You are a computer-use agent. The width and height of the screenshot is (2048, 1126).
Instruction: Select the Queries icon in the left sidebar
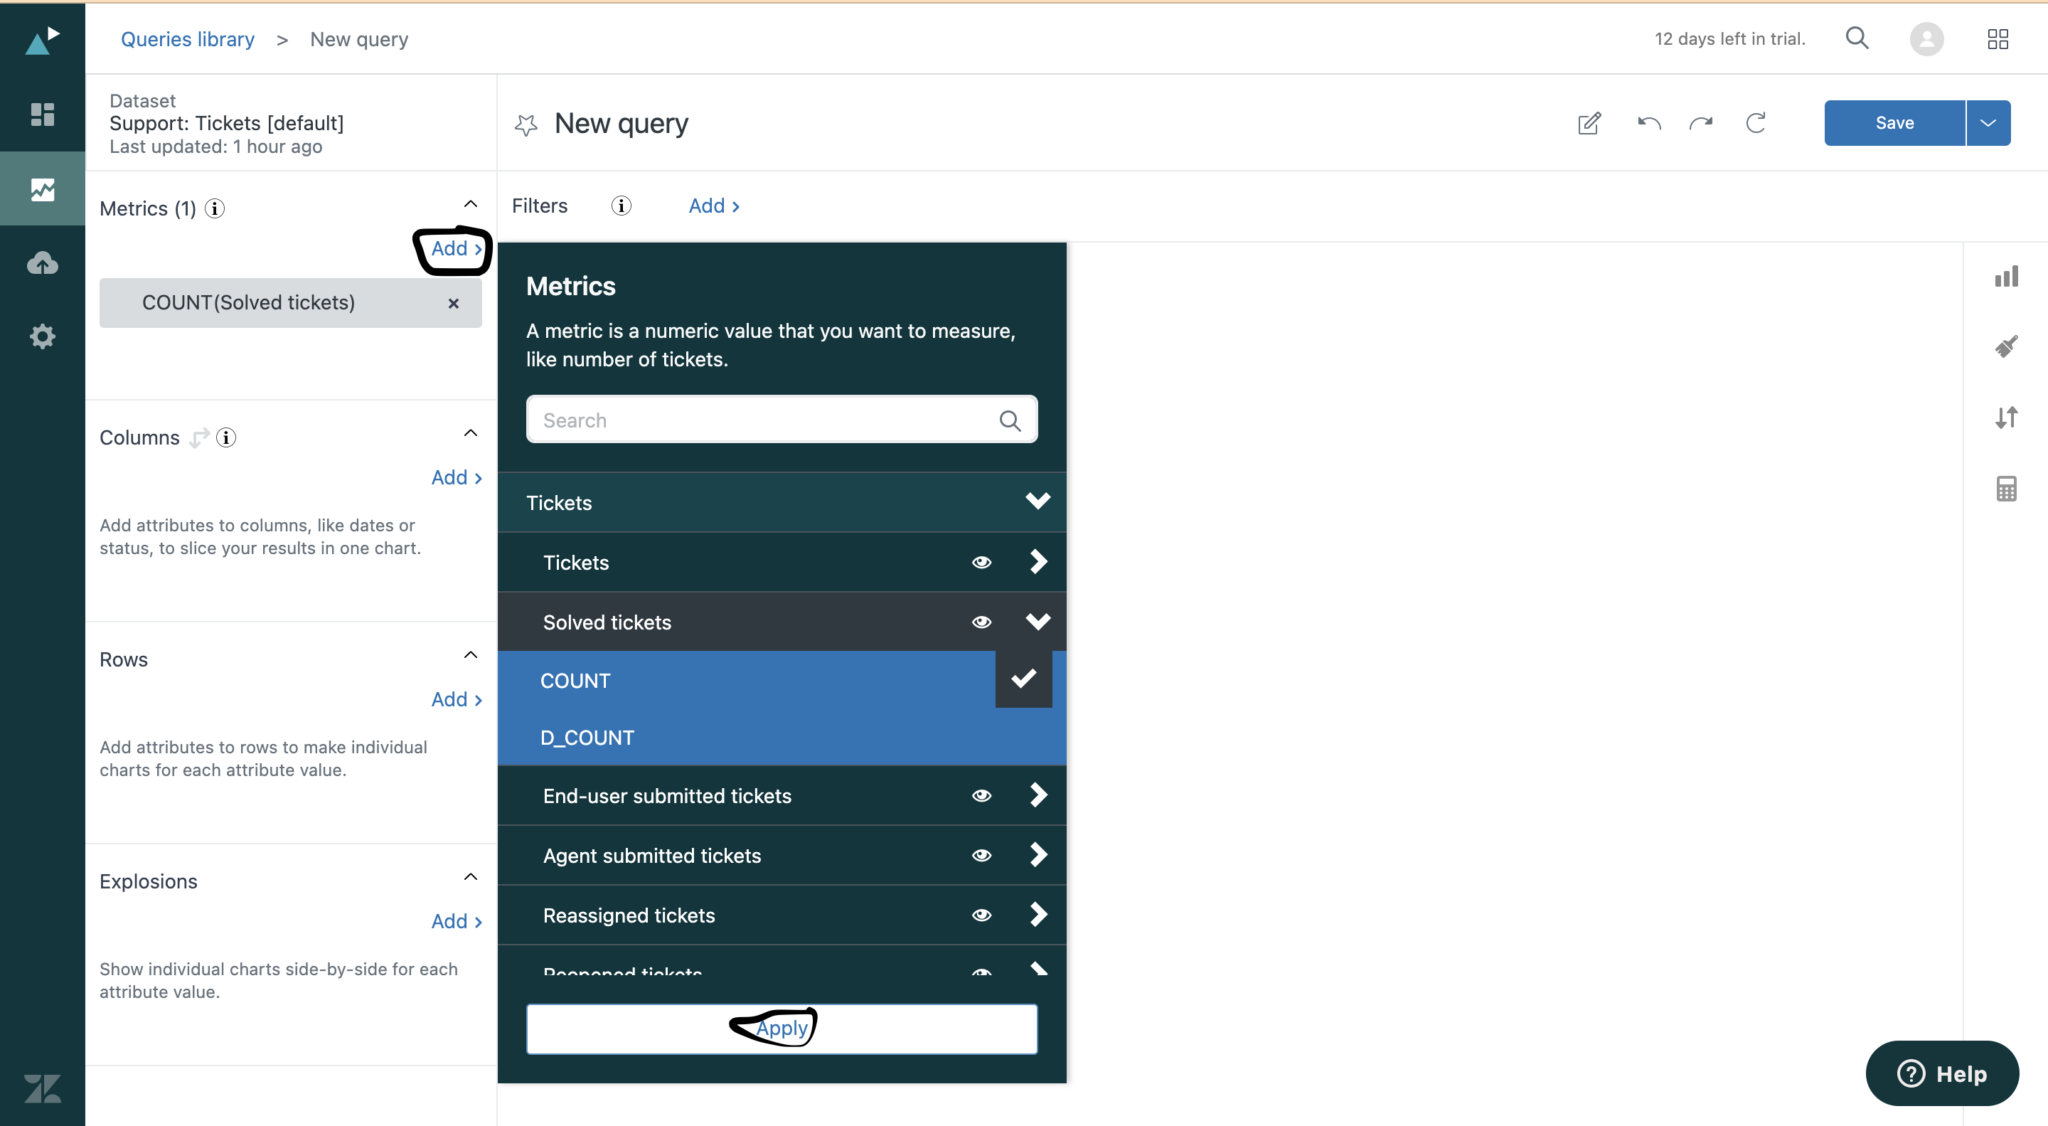pyautogui.click(x=42, y=188)
